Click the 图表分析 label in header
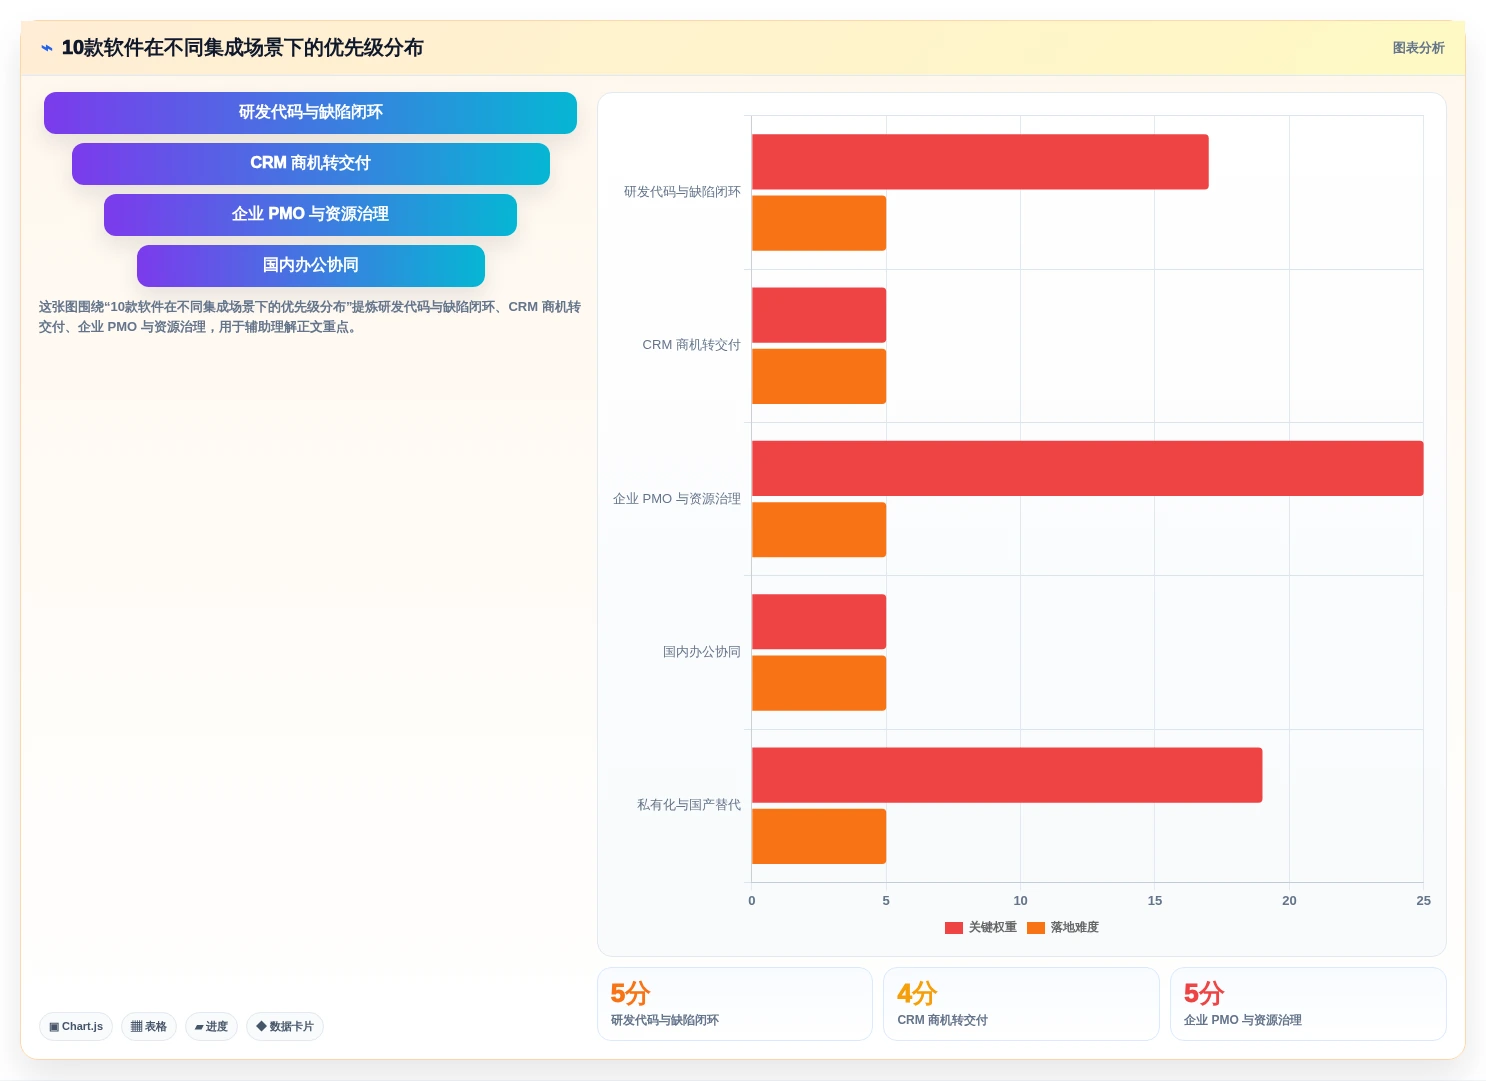The image size is (1486, 1081). click(x=1418, y=48)
